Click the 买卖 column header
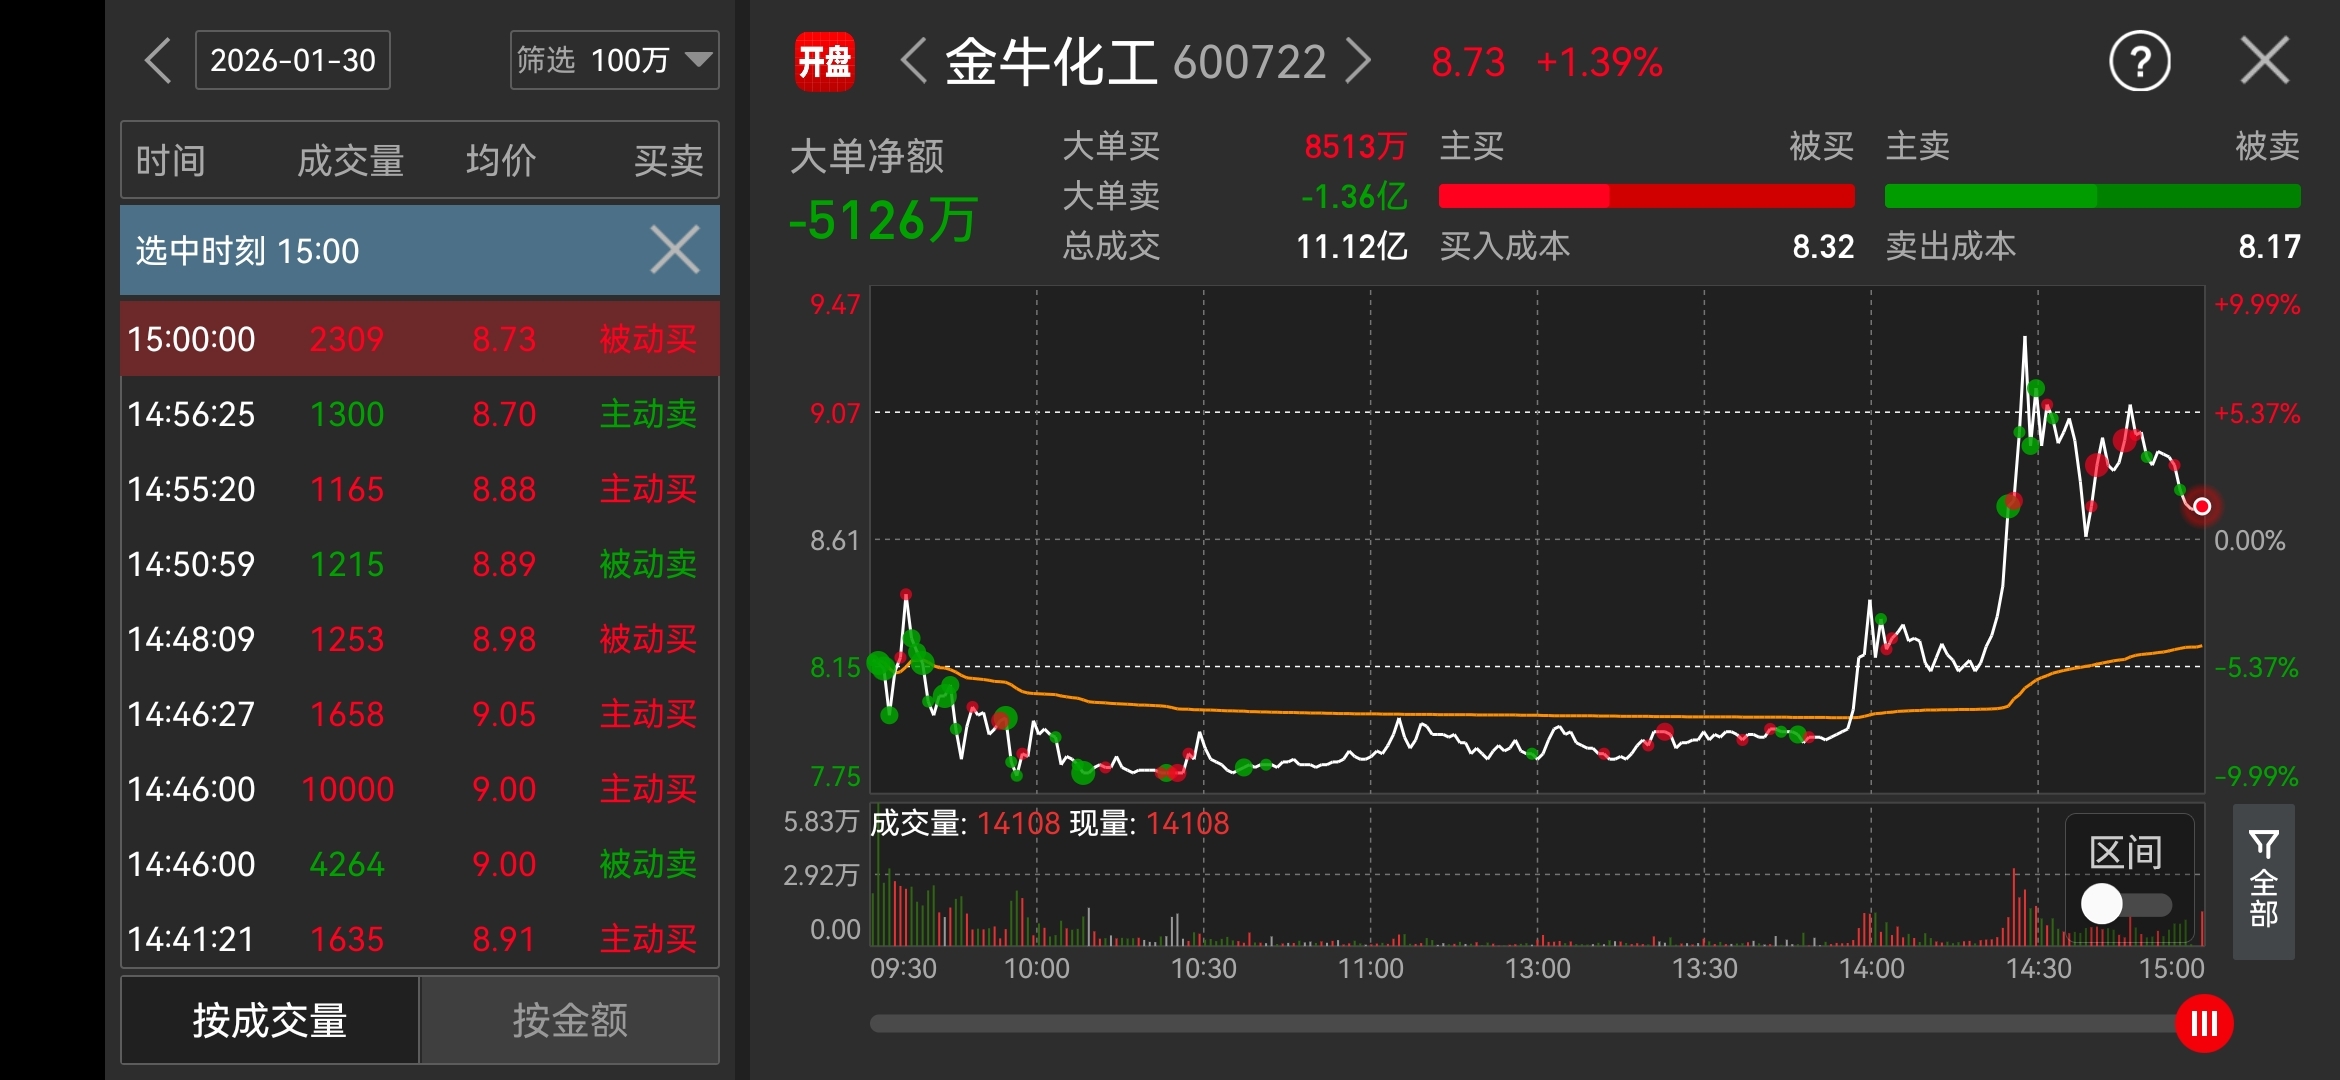This screenshot has width=2340, height=1080. [668, 160]
